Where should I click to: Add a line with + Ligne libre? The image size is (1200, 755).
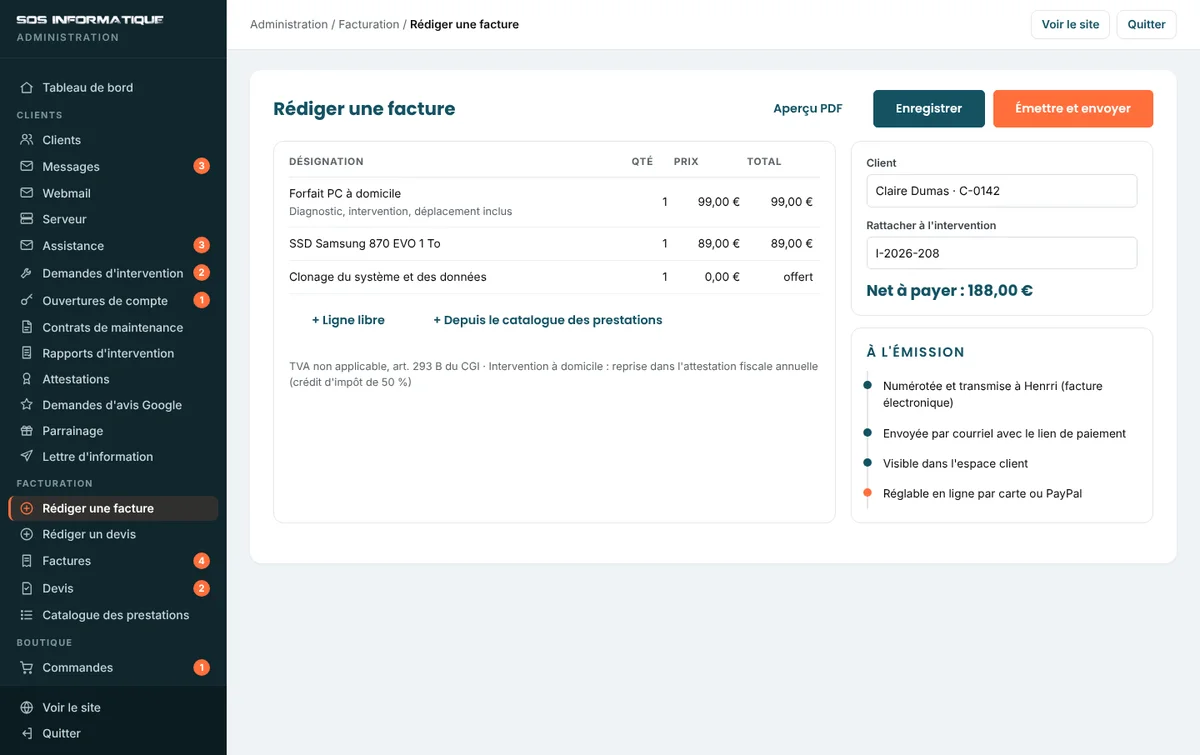click(x=348, y=320)
